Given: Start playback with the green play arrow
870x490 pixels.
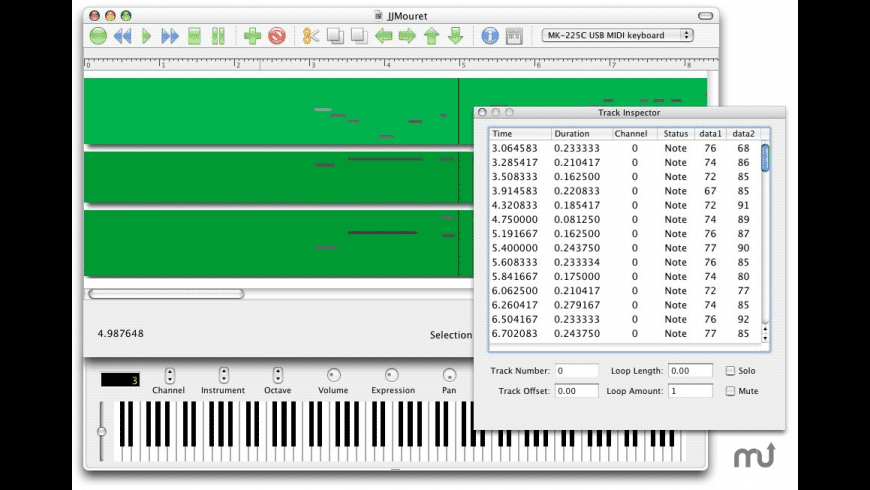Looking at the screenshot, I should point(146,36).
